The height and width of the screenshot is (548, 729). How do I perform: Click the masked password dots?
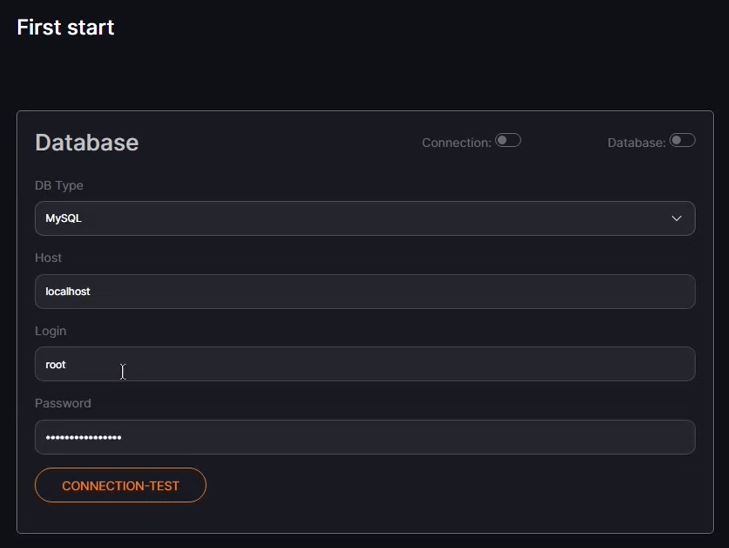click(84, 437)
